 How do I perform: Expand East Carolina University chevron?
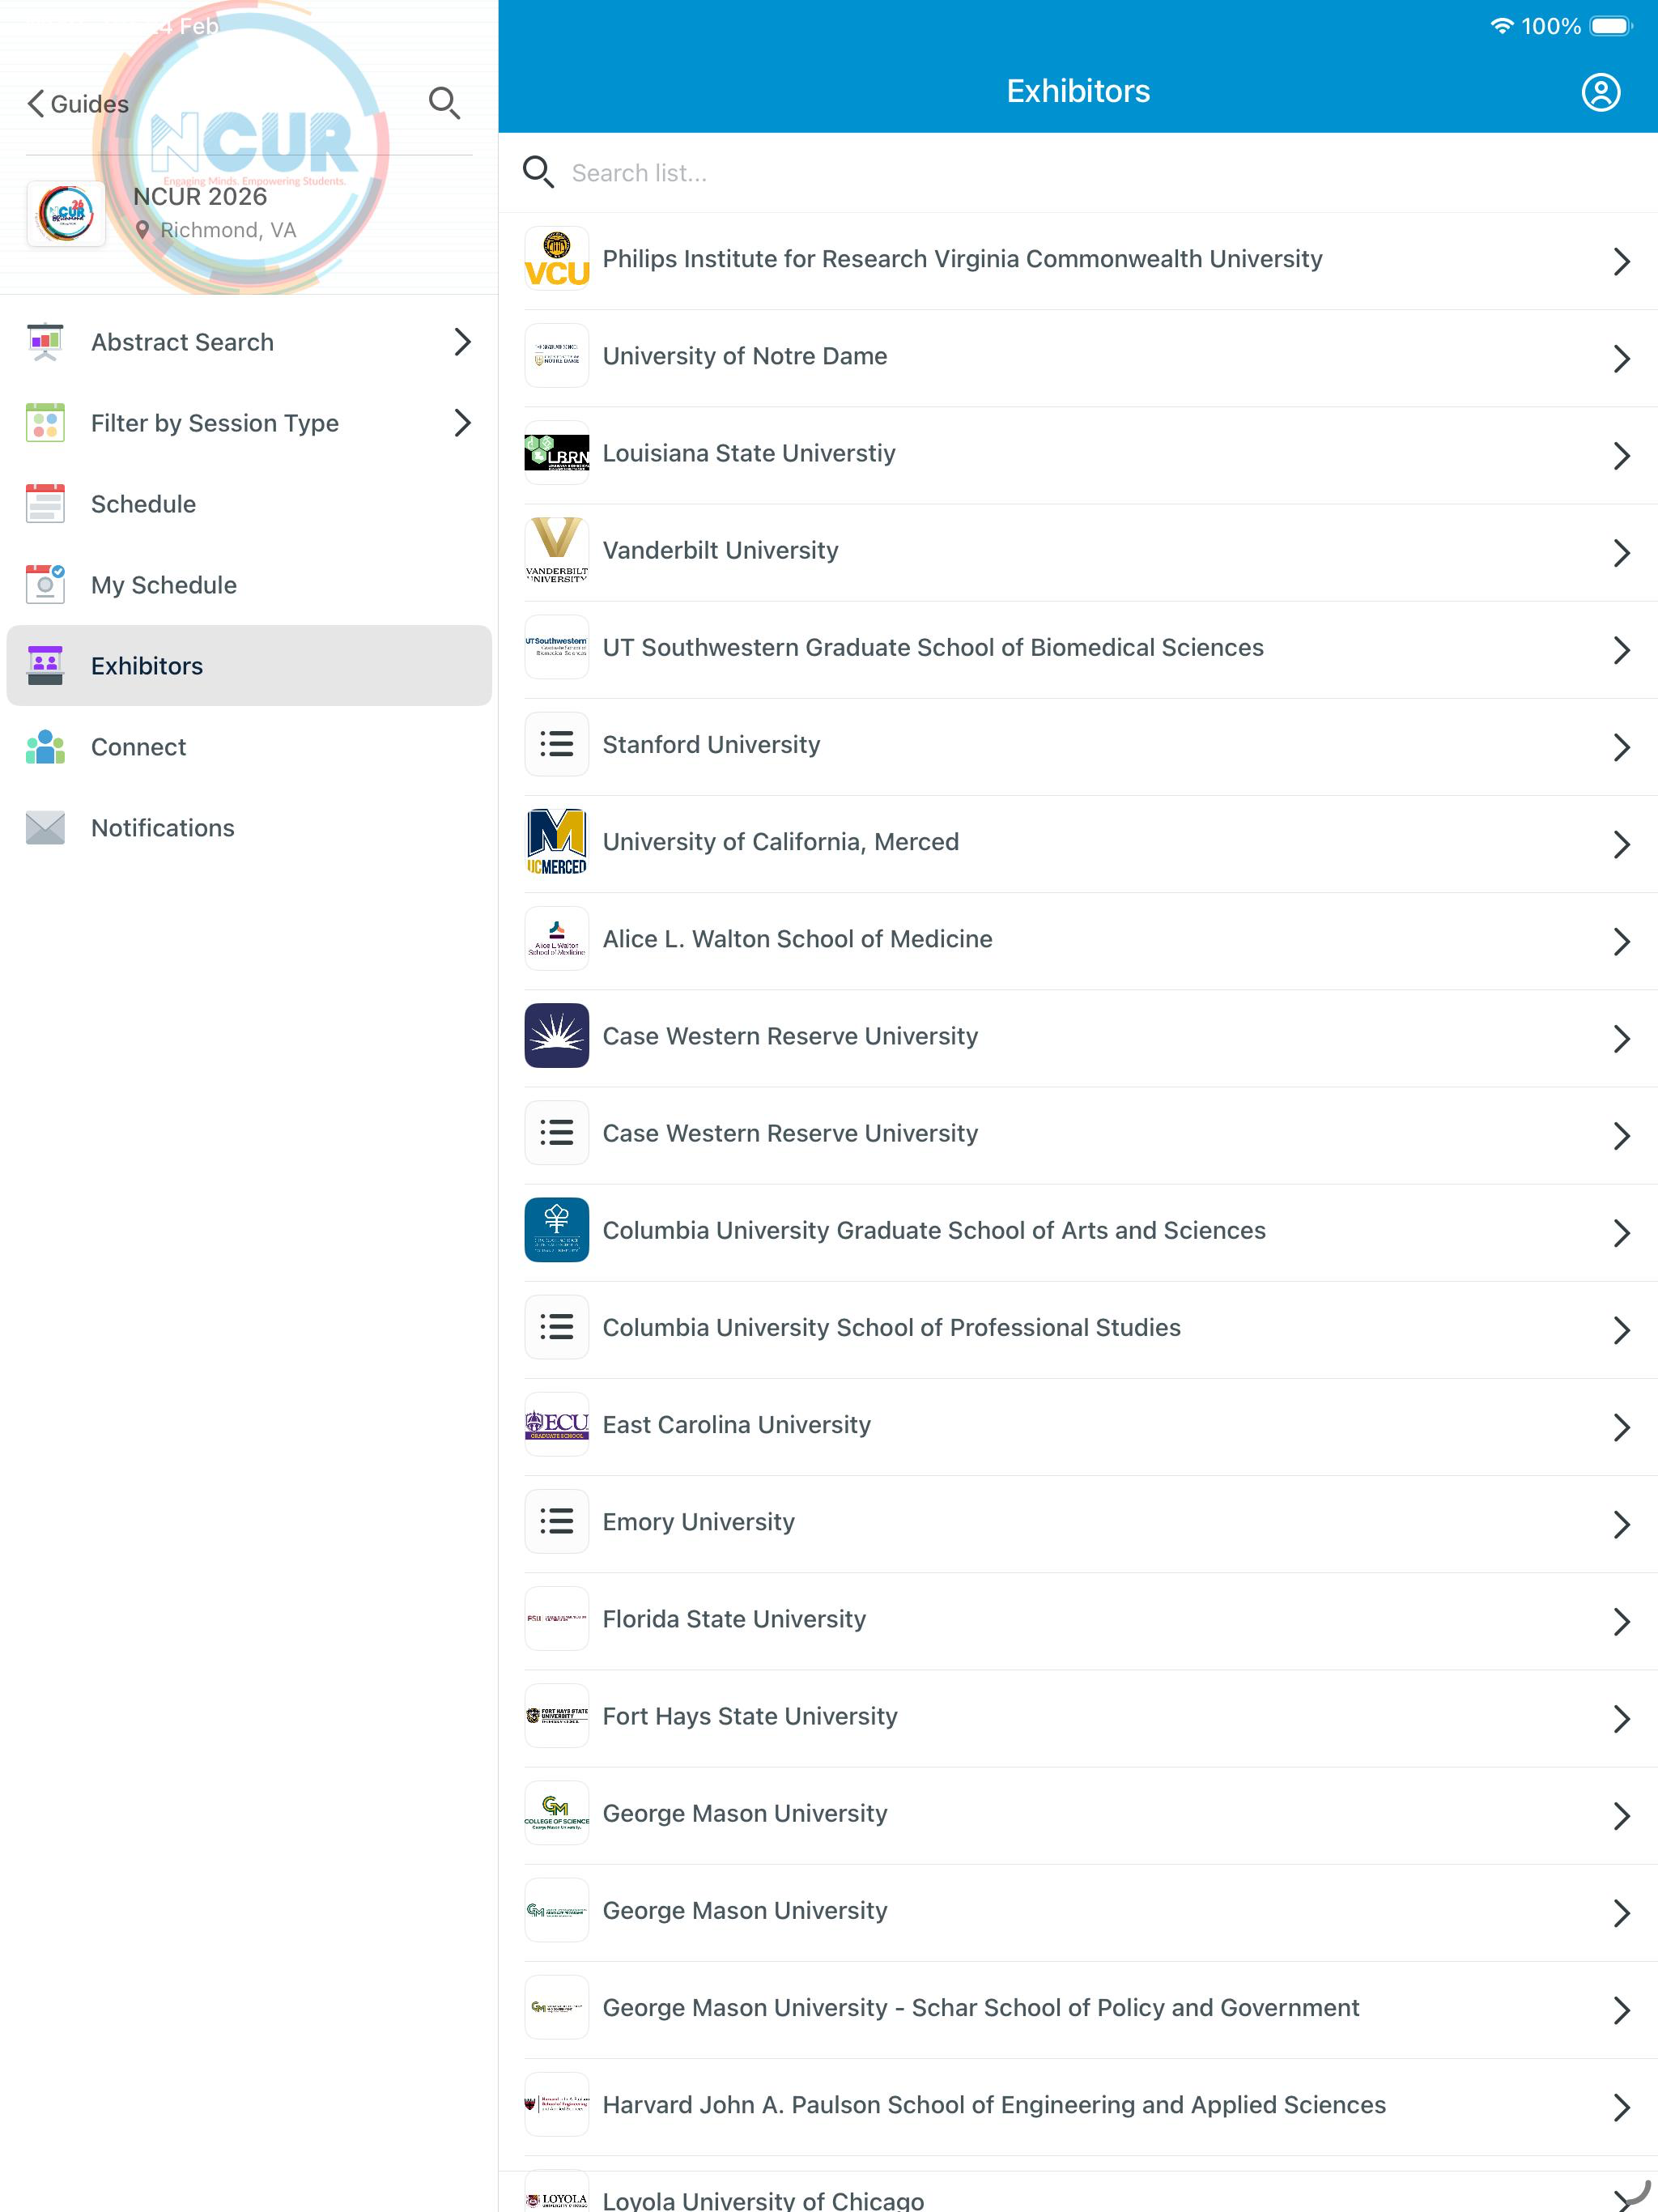tap(1621, 1427)
